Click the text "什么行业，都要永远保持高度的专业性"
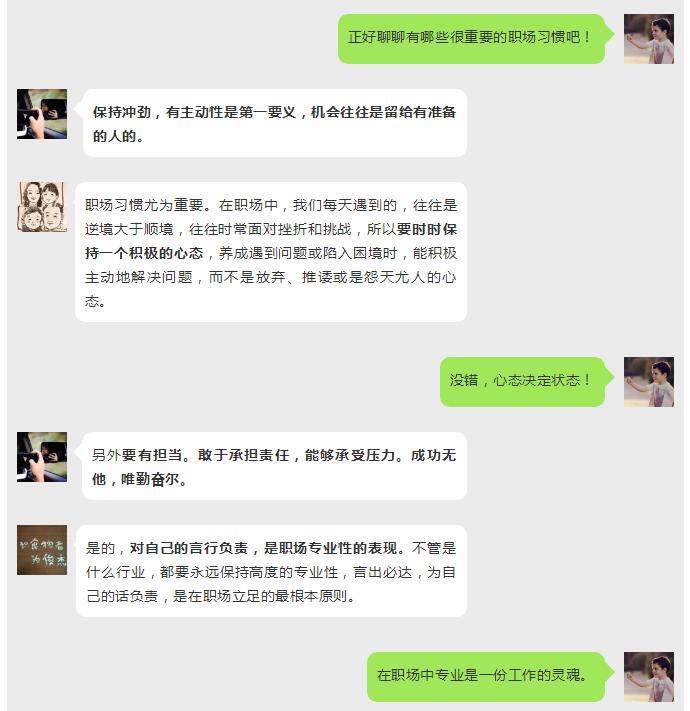The height and width of the screenshot is (711, 690). pos(212,572)
